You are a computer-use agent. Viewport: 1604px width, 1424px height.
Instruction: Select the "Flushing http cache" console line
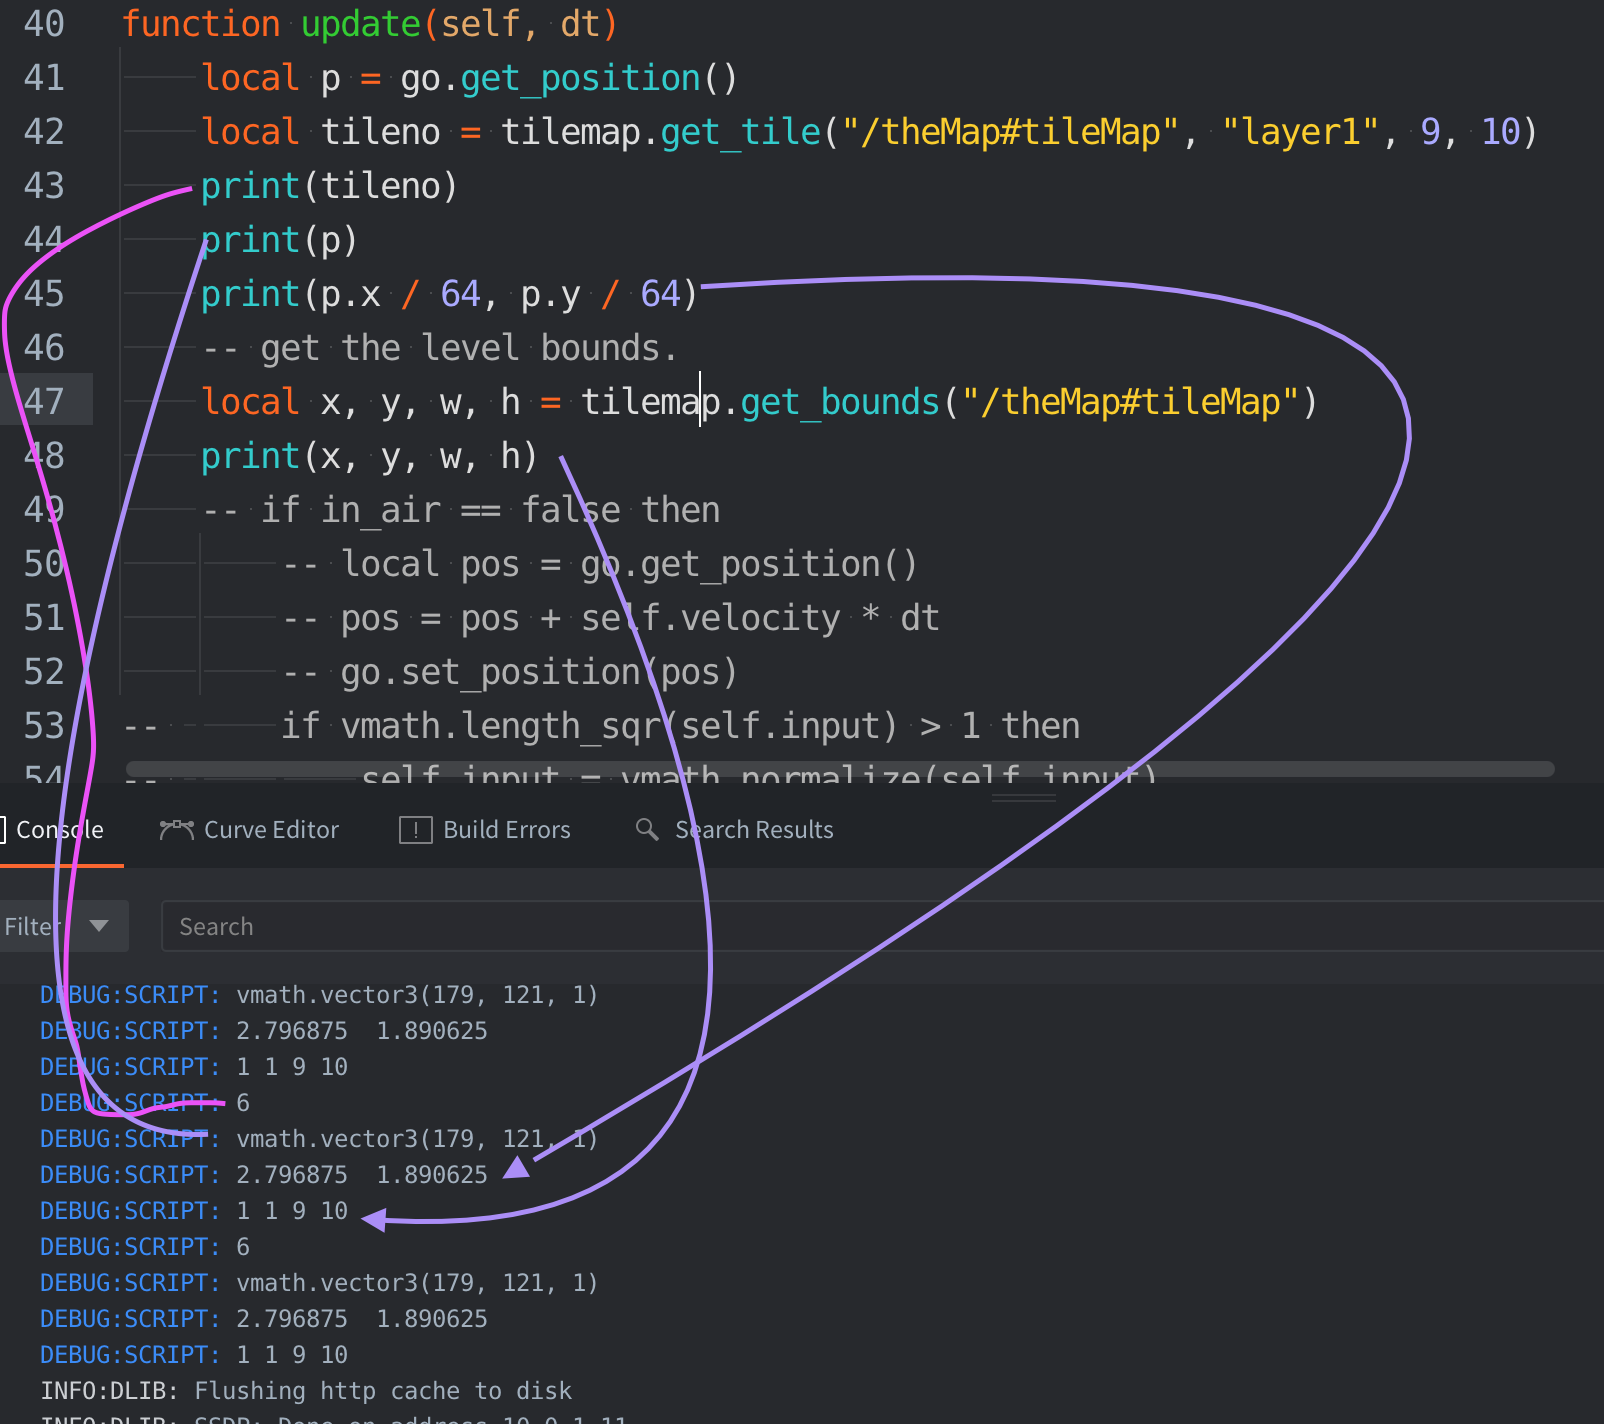(x=306, y=1391)
